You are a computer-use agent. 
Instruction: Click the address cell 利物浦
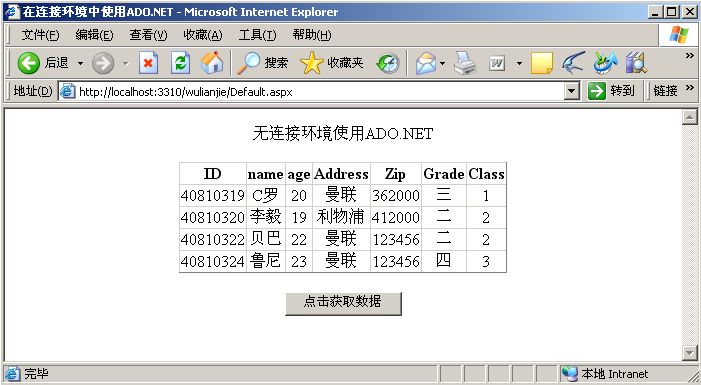pos(341,217)
